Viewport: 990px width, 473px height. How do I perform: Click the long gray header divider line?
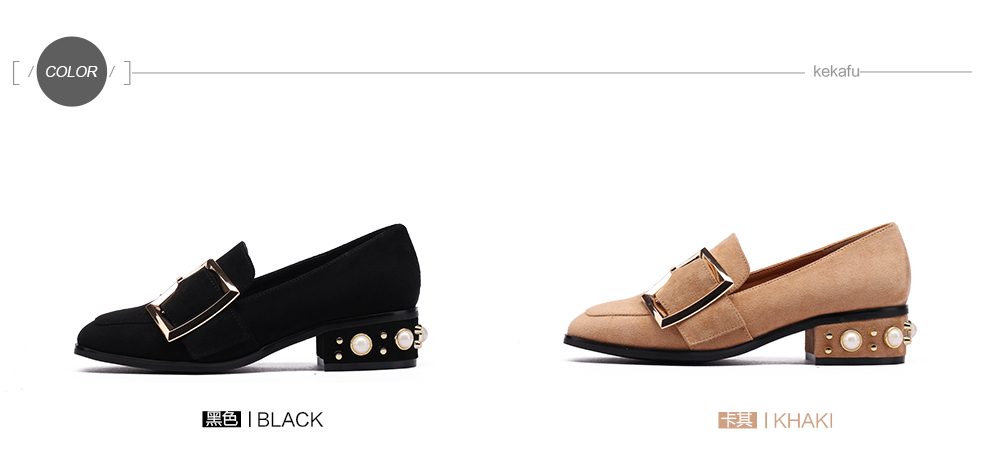(468, 73)
